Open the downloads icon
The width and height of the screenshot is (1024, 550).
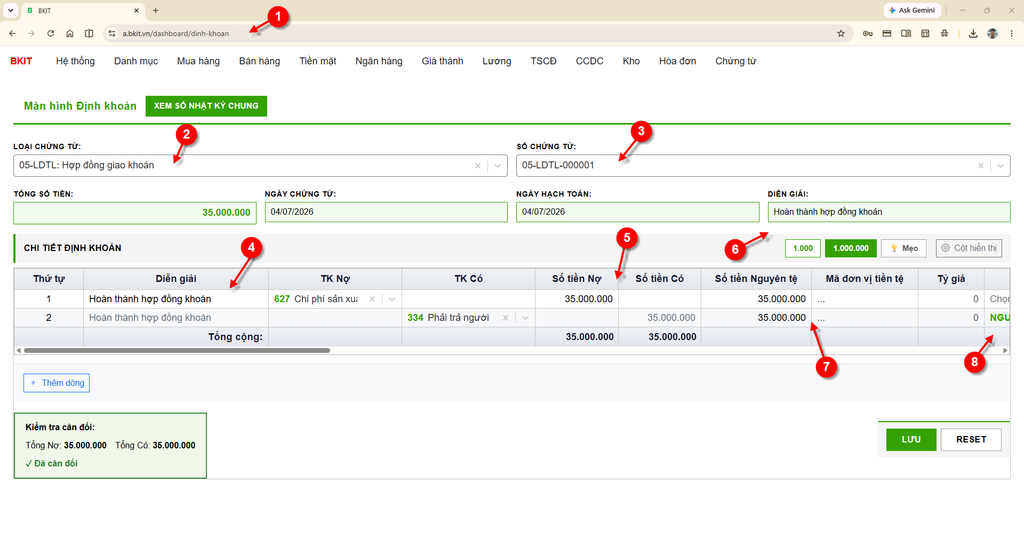click(973, 33)
